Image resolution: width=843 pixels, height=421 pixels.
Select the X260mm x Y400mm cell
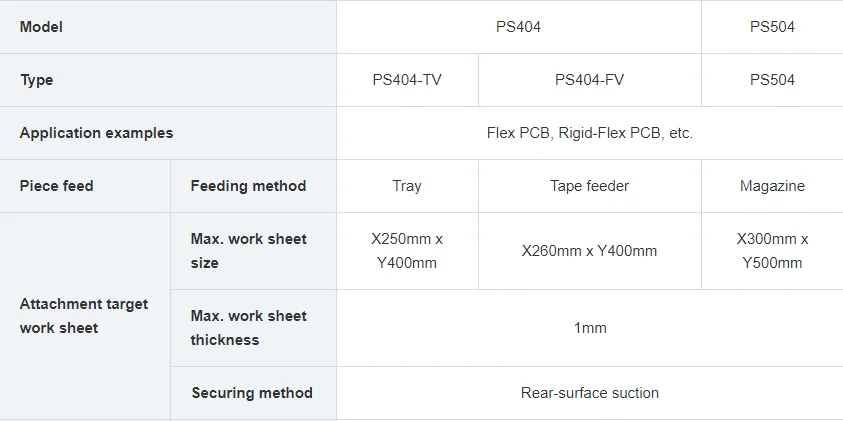point(590,251)
